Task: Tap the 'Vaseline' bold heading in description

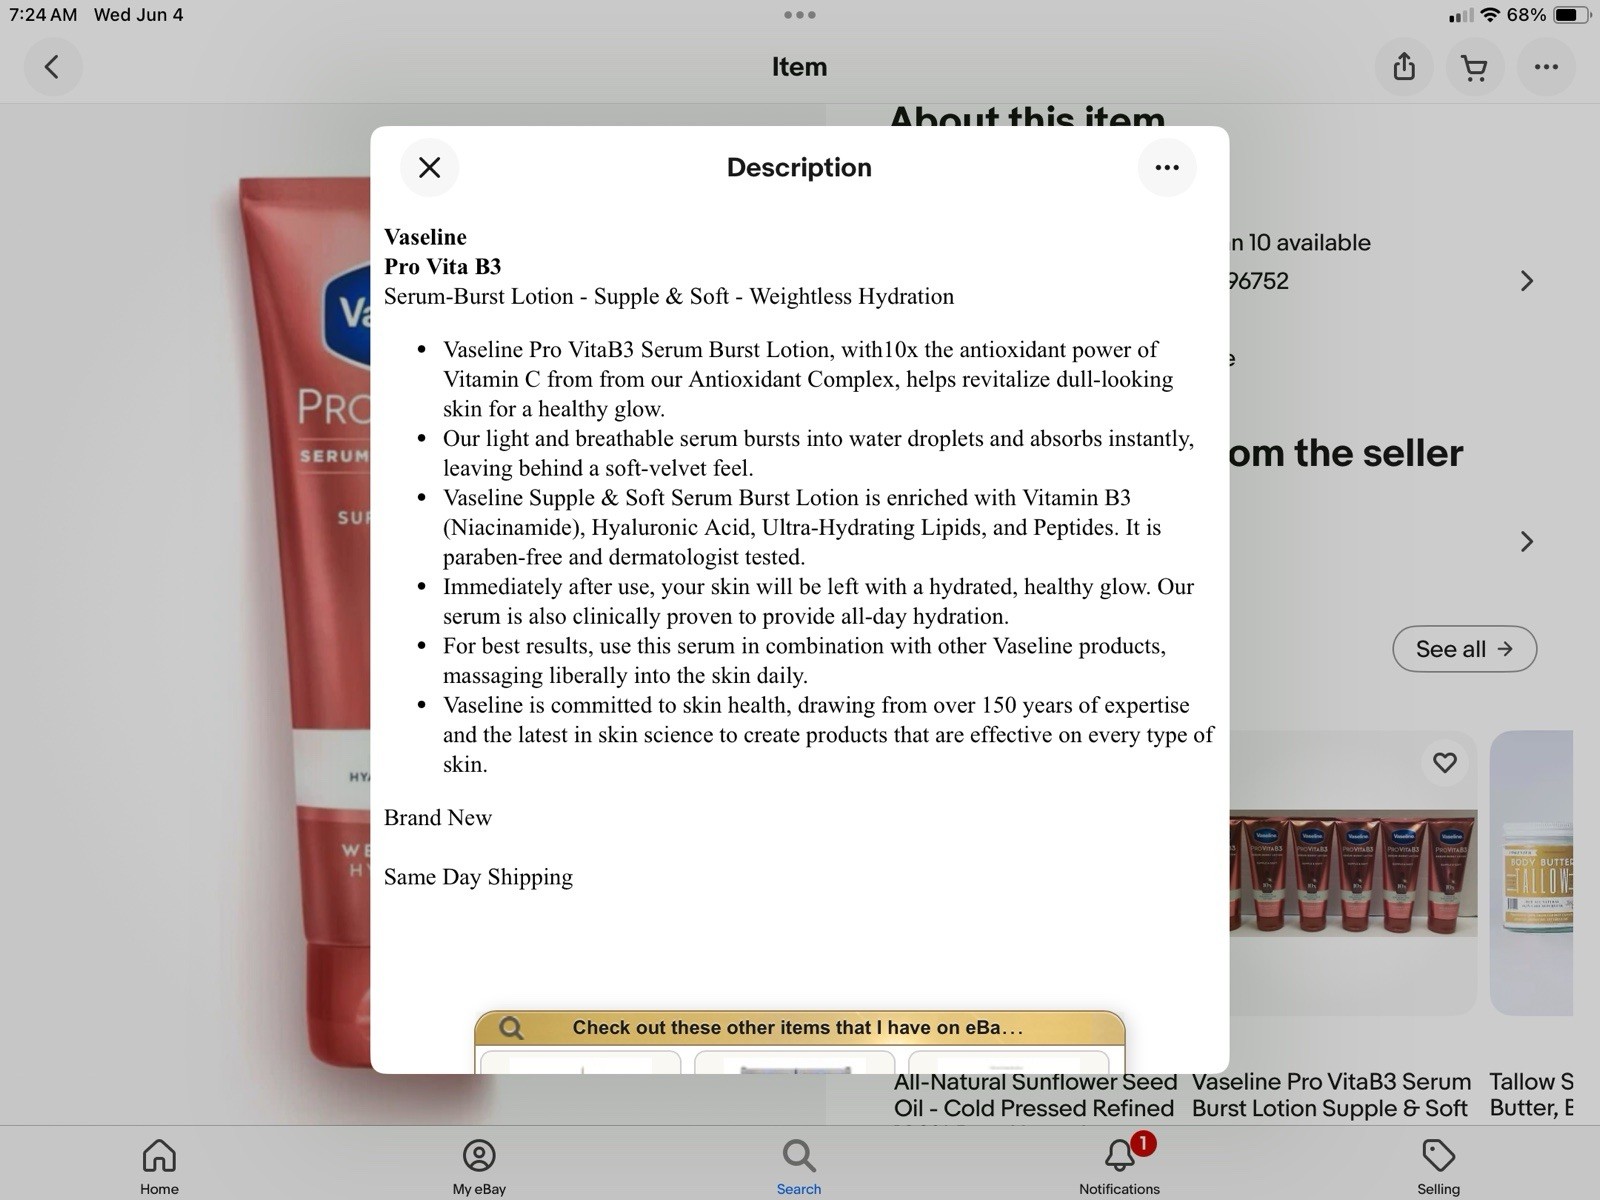Action: pyautogui.click(x=425, y=237)
